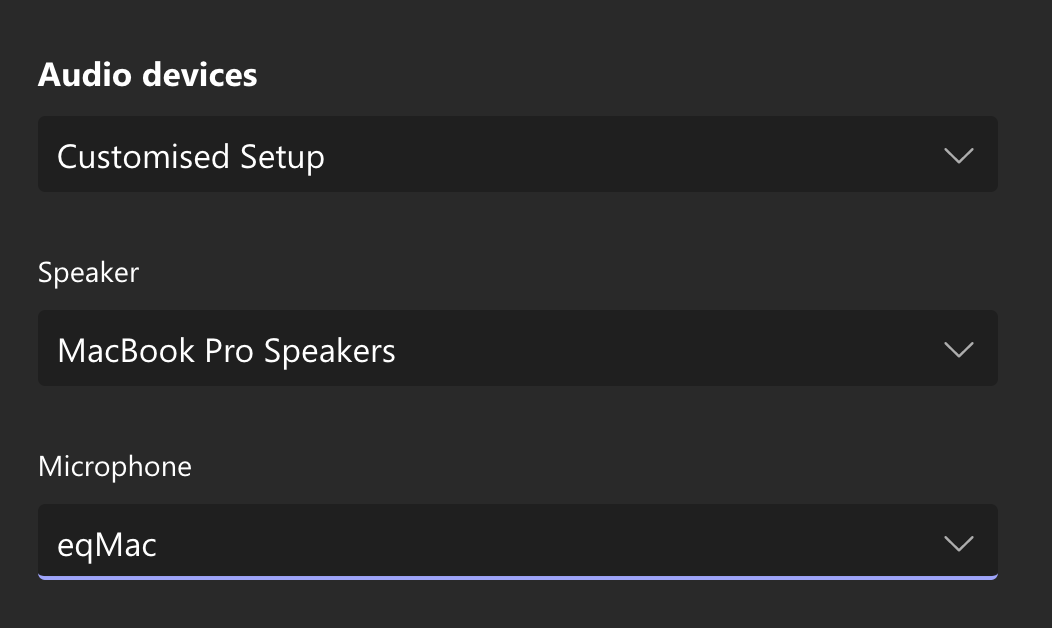The image size is (1052, 628).
Task: Open the Audio devices dropdown
Action: click(x=517, y=155)
